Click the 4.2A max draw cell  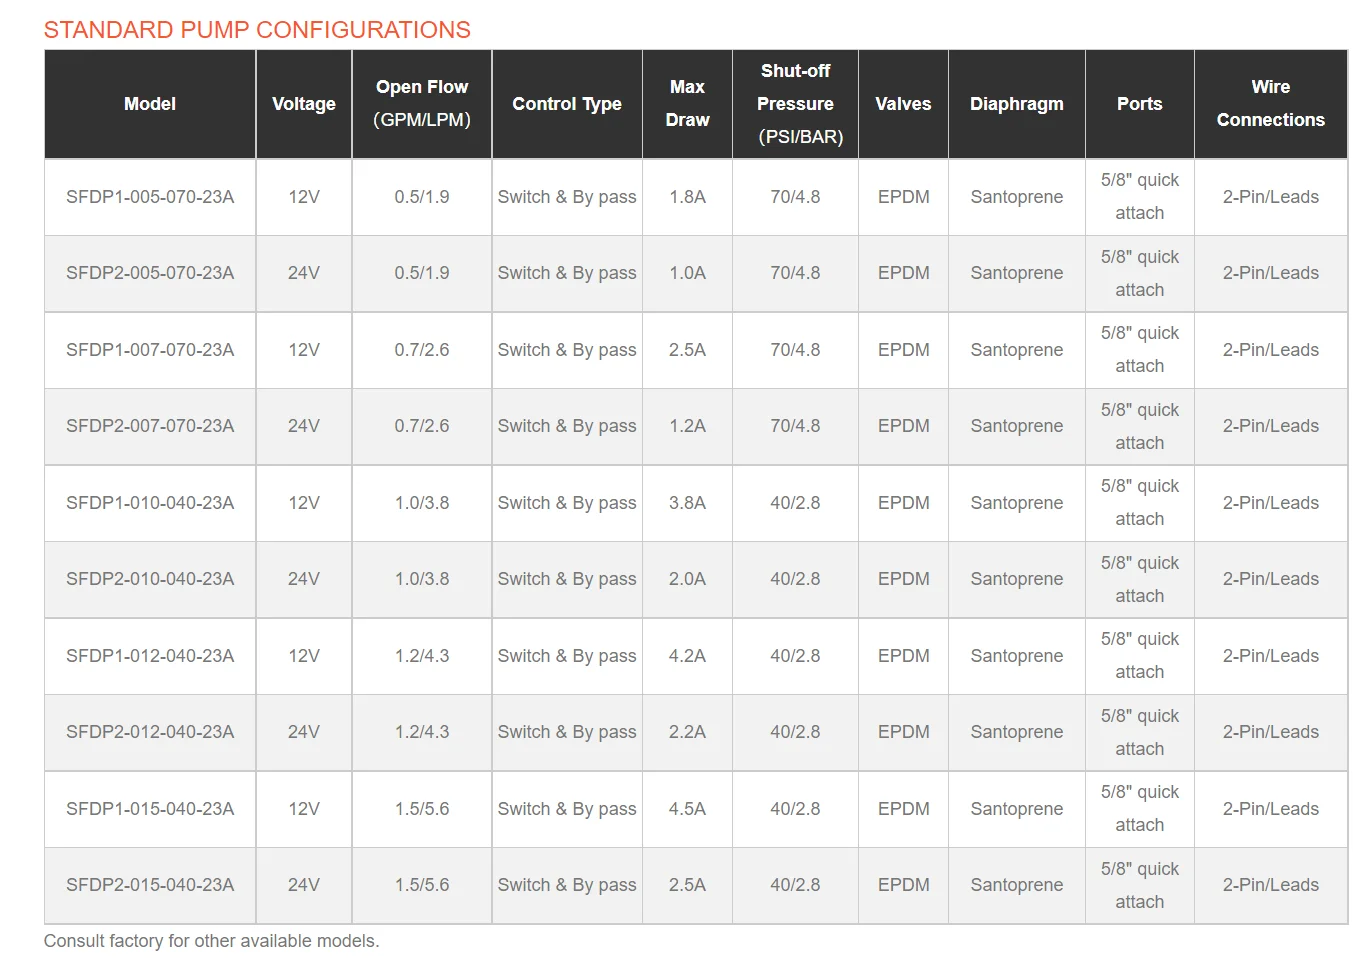coord(688,656)
